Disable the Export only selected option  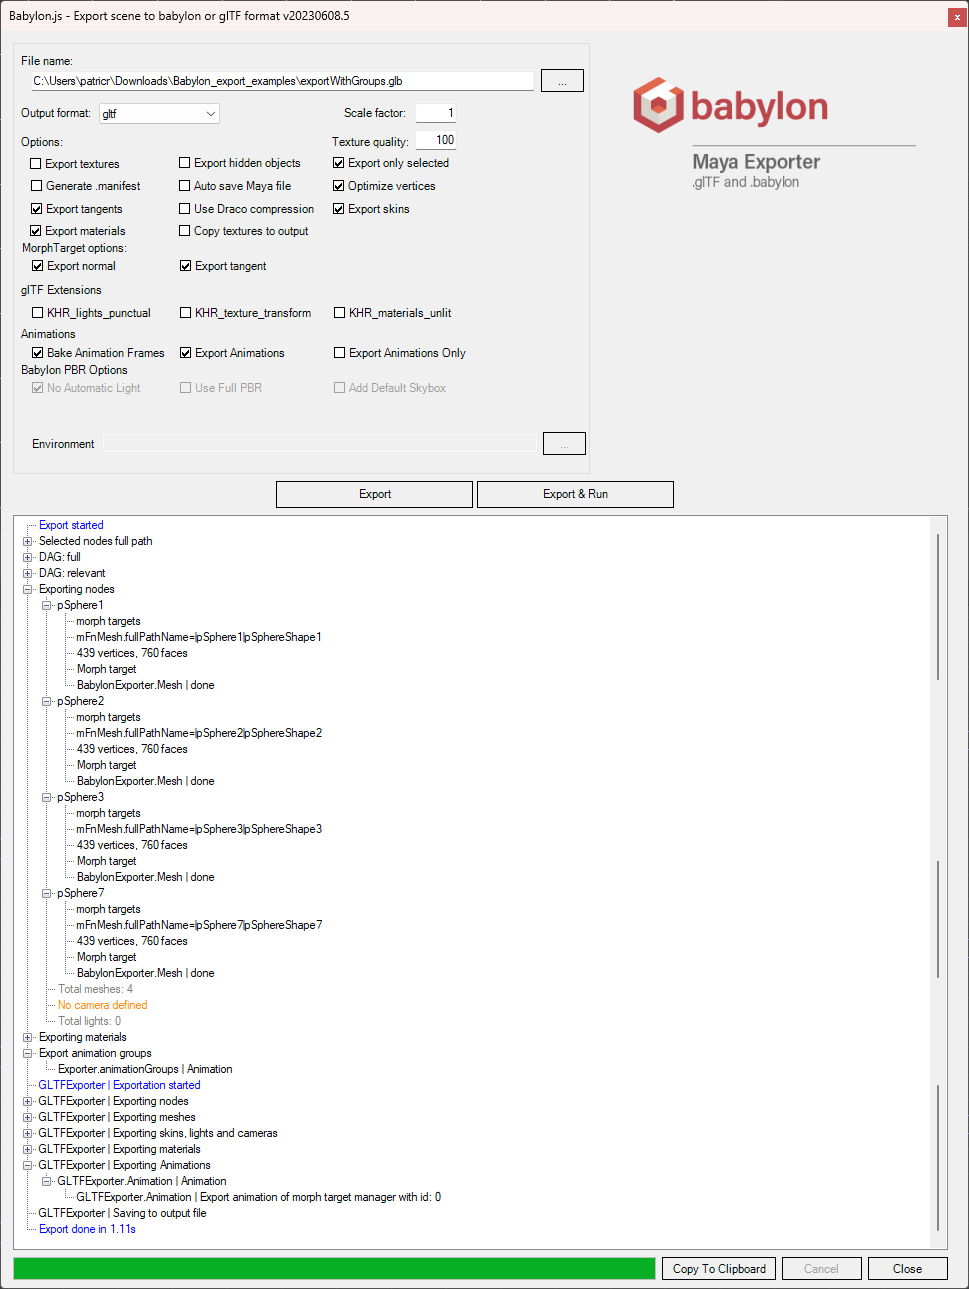click(x=338, y=163)
